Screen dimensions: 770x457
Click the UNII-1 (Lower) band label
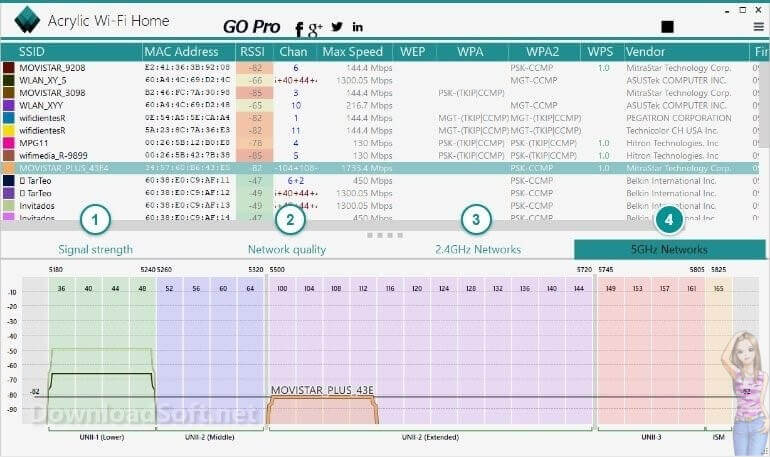[x=102, y=437]
